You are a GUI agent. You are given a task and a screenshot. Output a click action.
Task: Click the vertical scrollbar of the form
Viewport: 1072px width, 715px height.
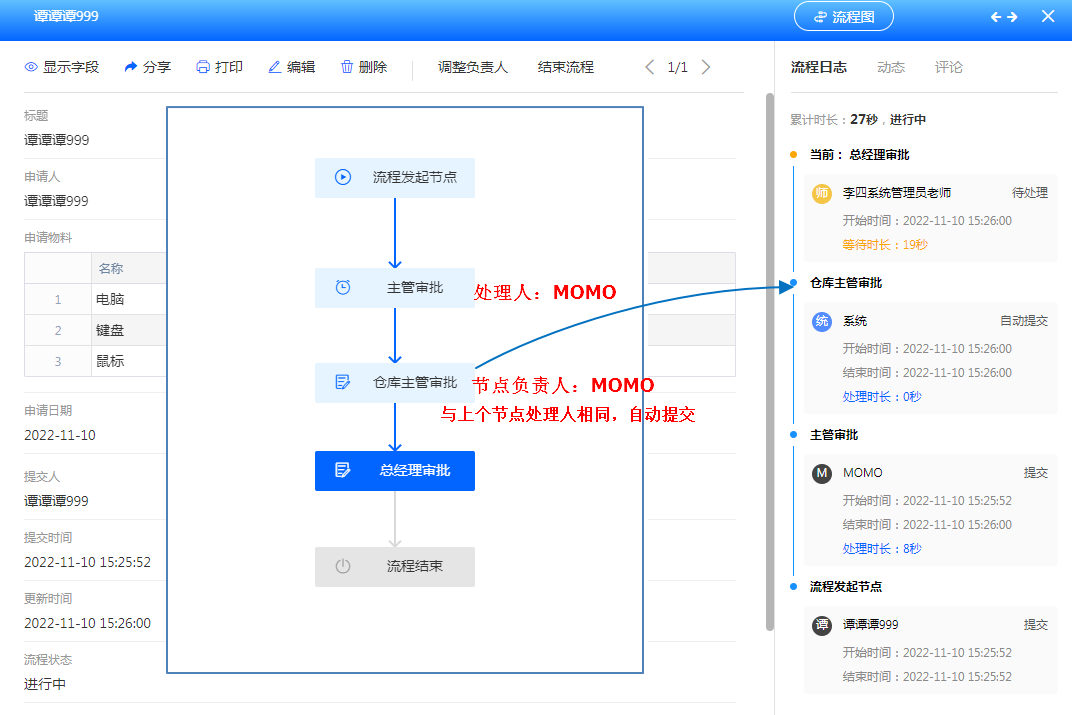tap(769, 360)
